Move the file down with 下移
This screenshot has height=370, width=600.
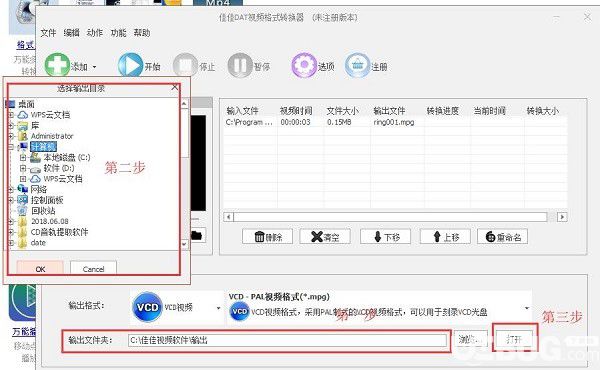point(385,236)
